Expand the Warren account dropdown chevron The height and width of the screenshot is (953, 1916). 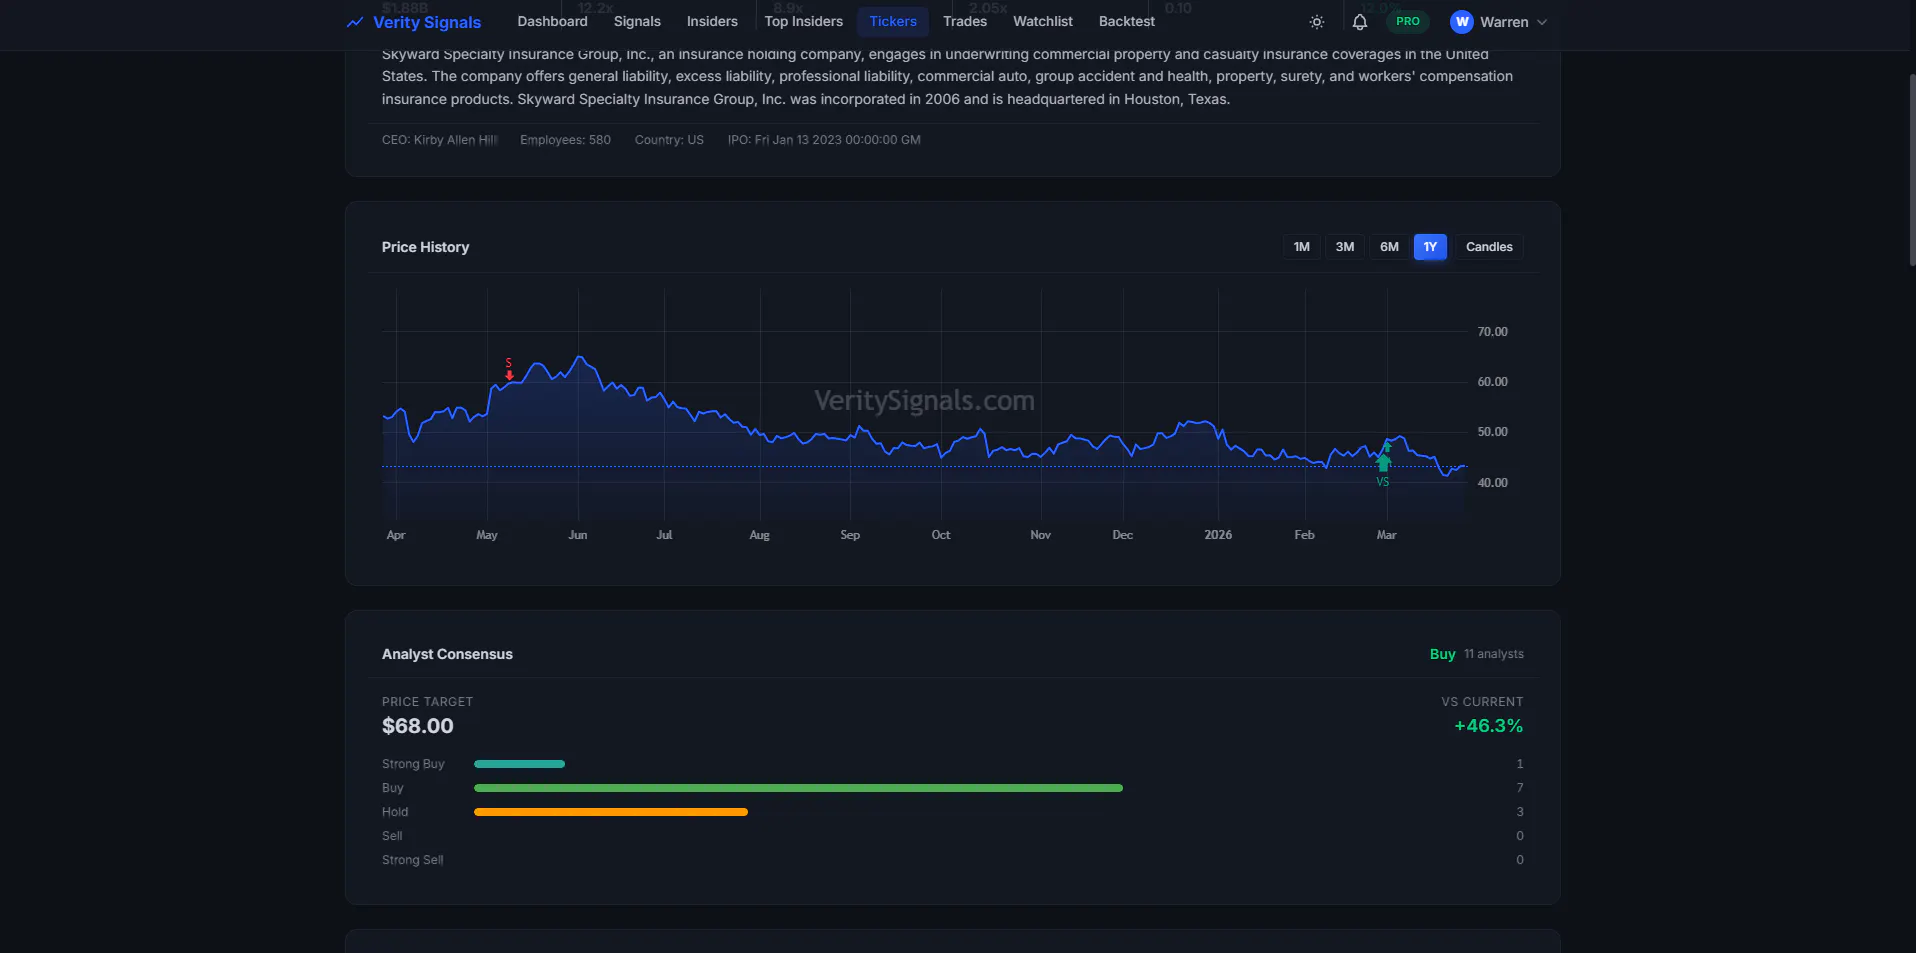click(1542, 22)
